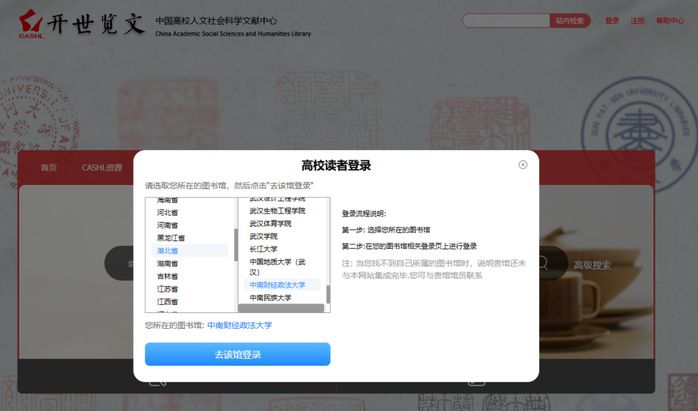Choose 长江大学 from the library list
The width and height of the screenshot is (698, 411).
tap(264, 248)
